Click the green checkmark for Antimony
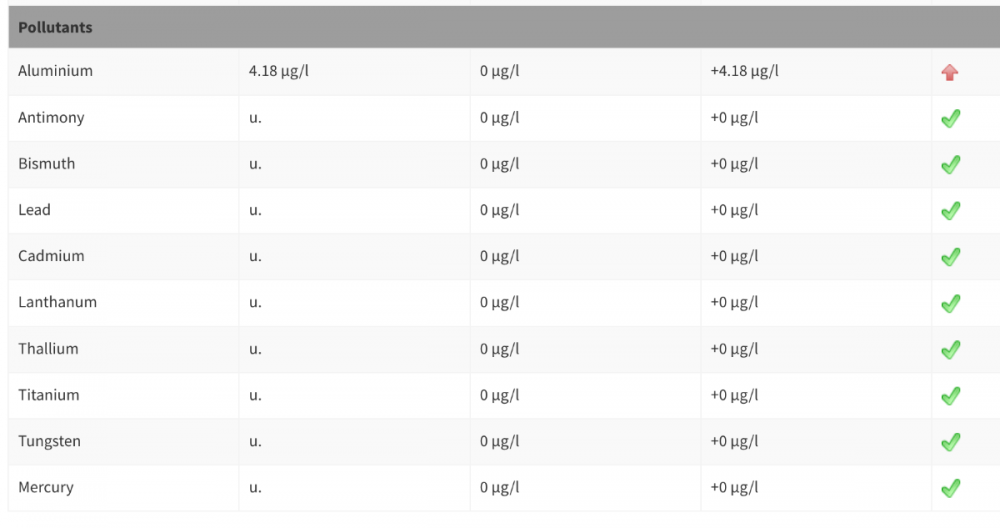This screenshot has height=528, width=1000. [950, 119]
